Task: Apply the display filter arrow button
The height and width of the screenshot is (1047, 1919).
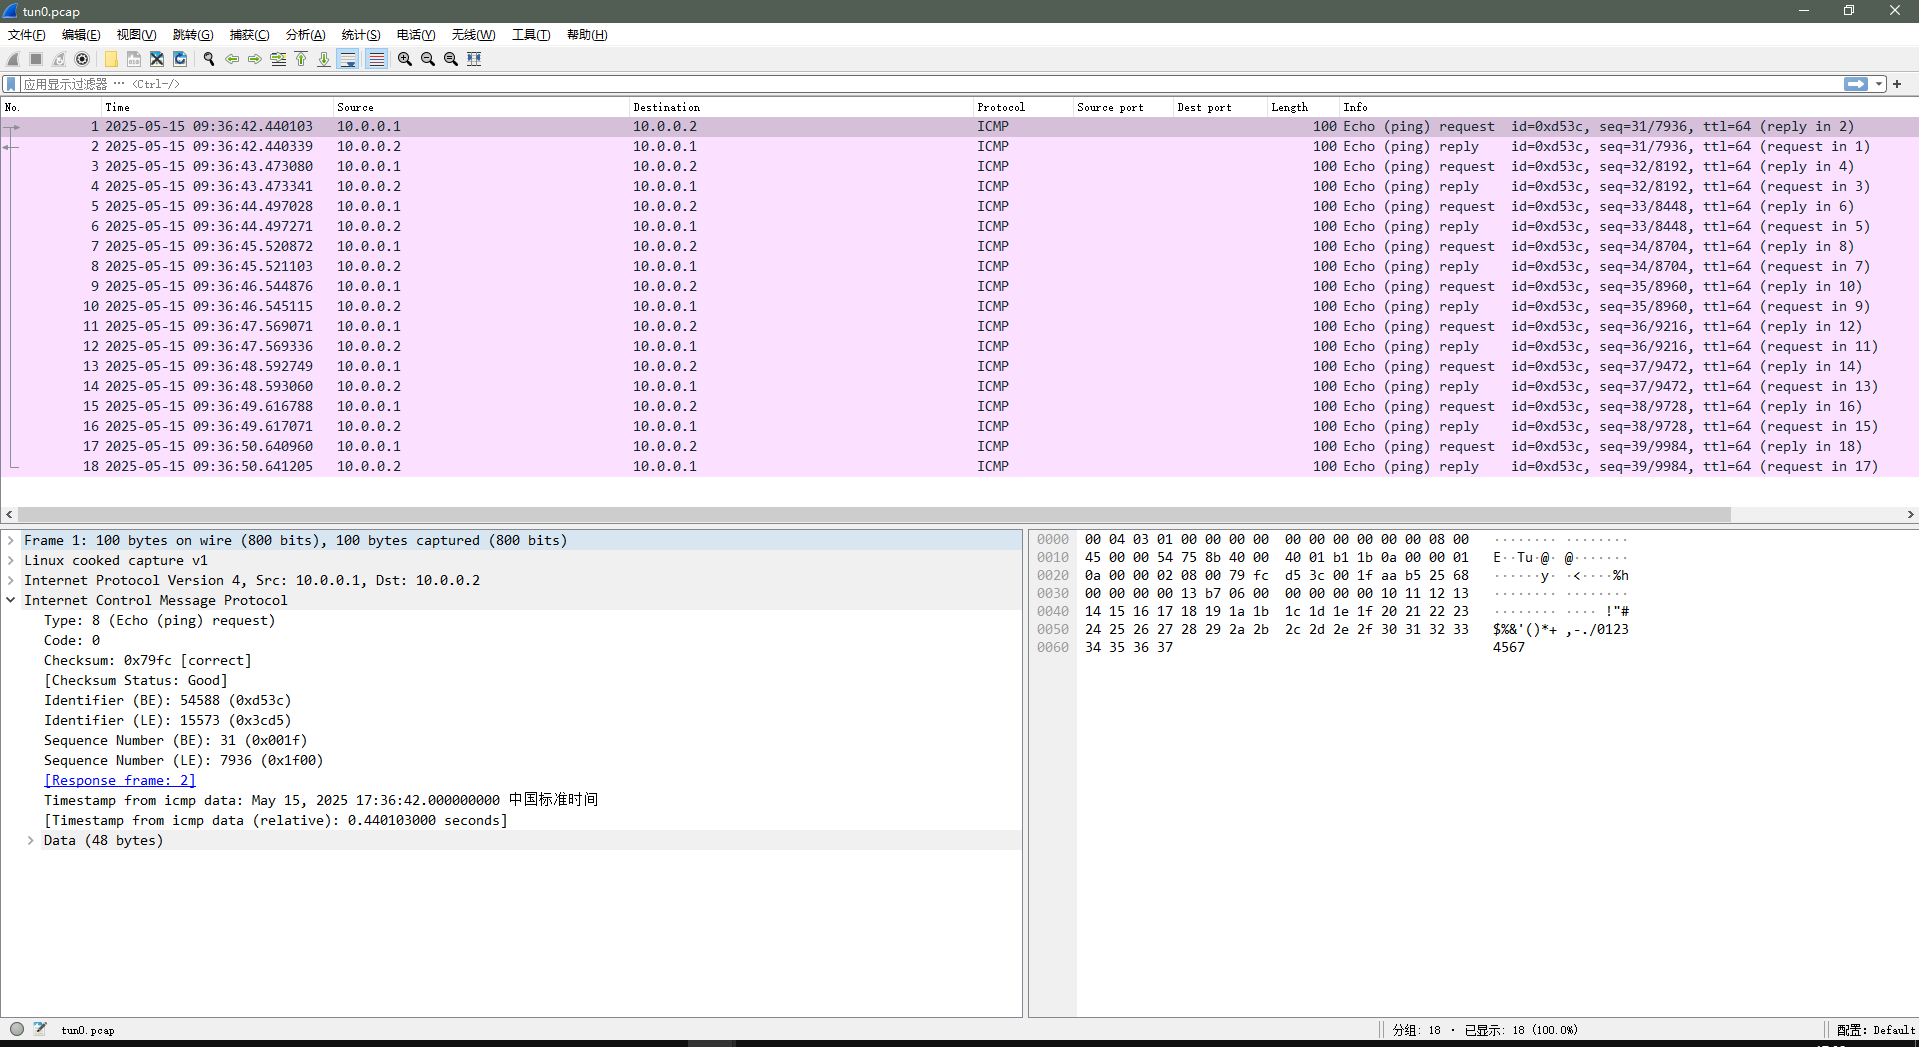Action: coord(1856,84)
